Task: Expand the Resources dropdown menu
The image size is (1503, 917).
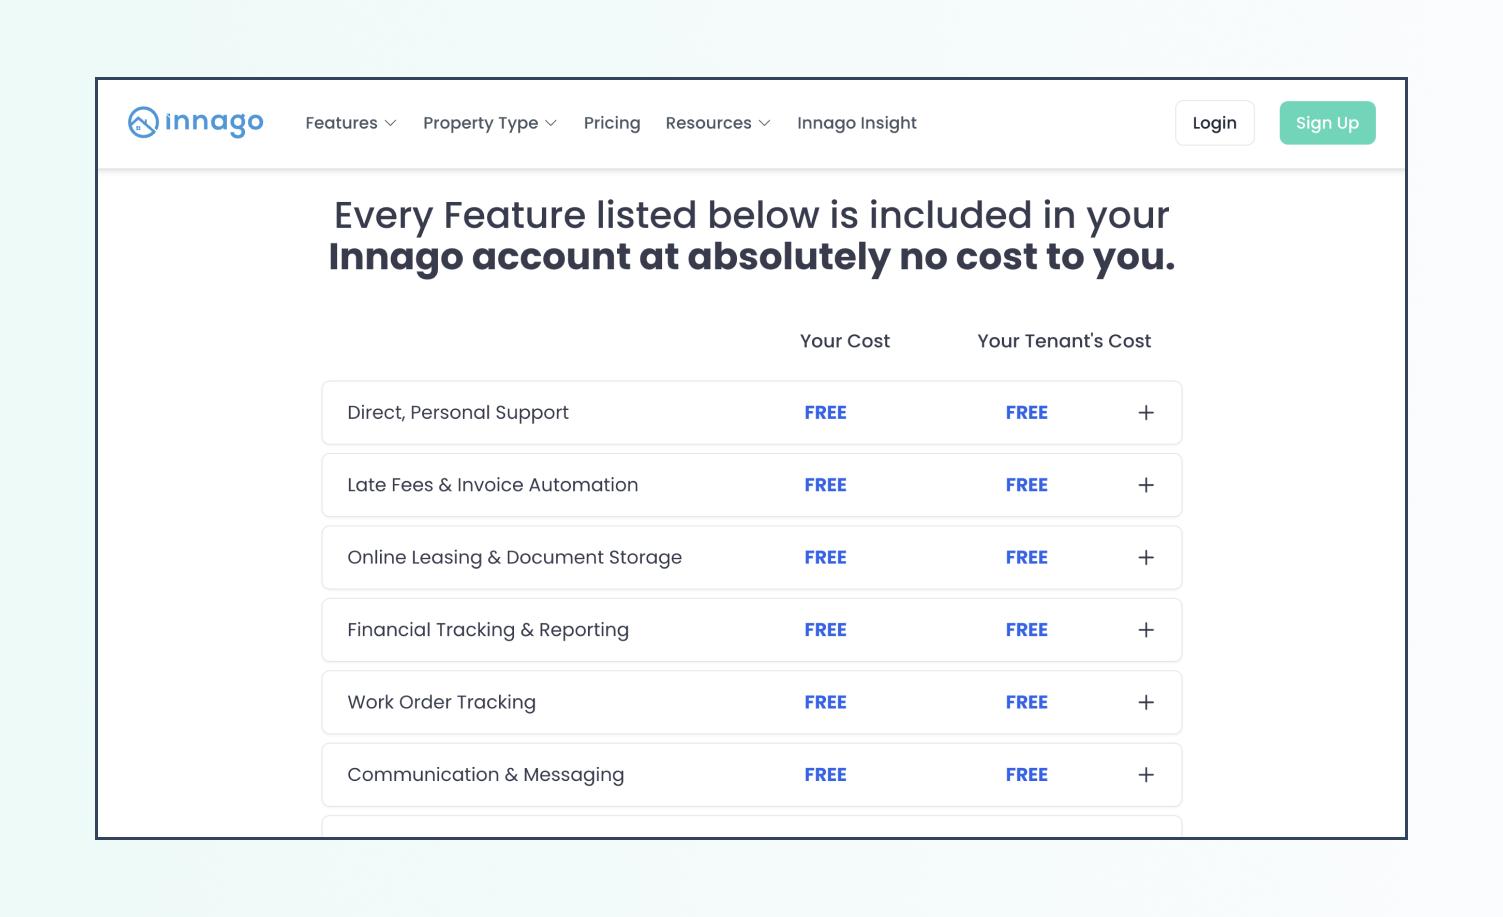Action: 717,123
